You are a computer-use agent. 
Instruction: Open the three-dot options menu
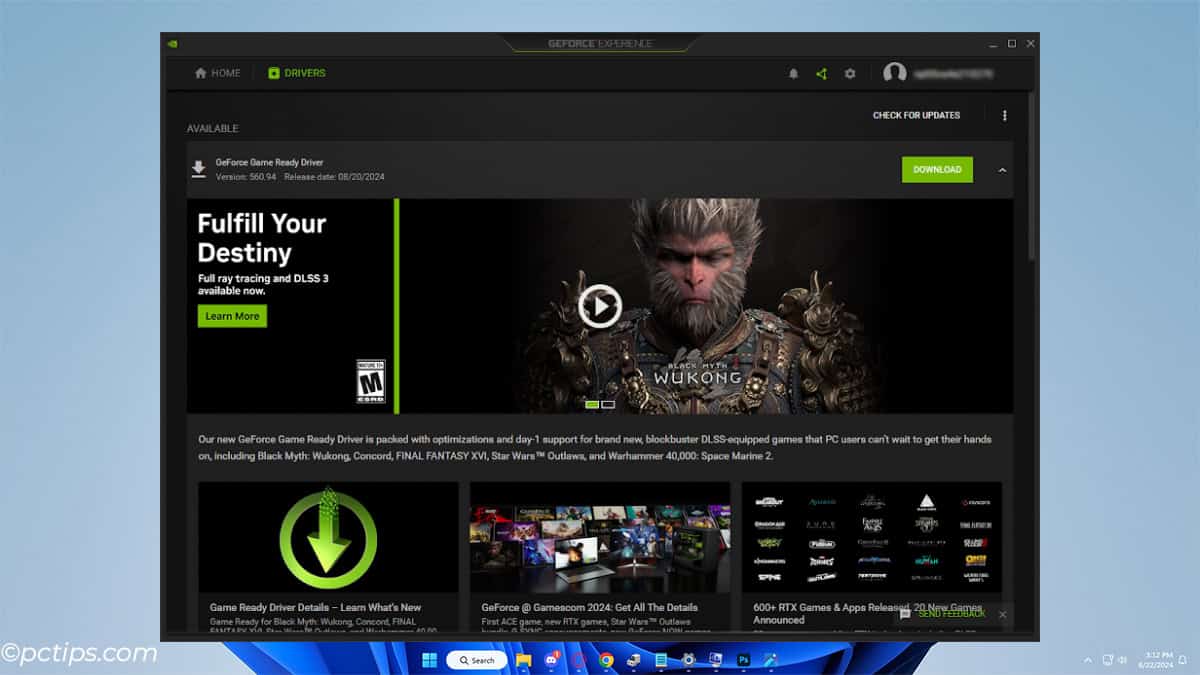click(x=1005, y=115)
